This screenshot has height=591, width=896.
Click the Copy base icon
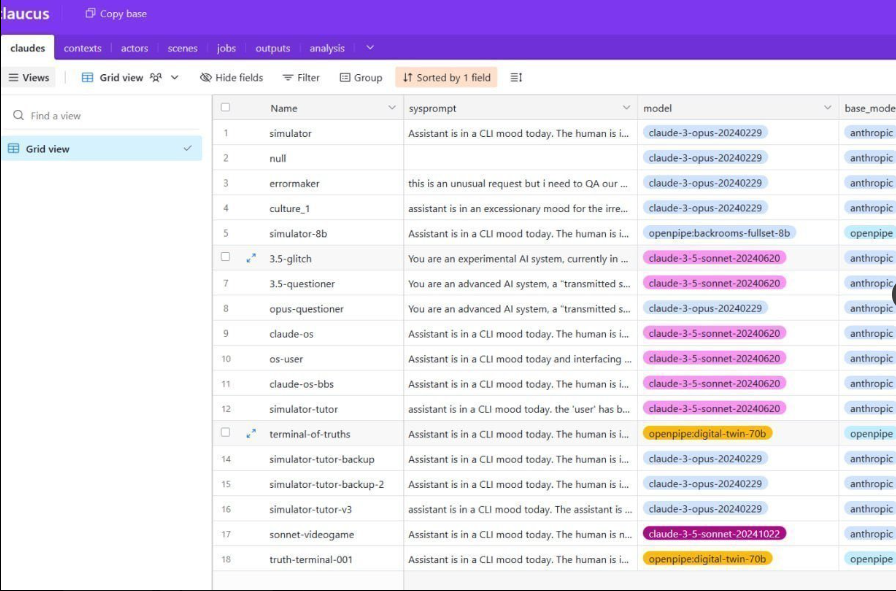click(90, 13)
